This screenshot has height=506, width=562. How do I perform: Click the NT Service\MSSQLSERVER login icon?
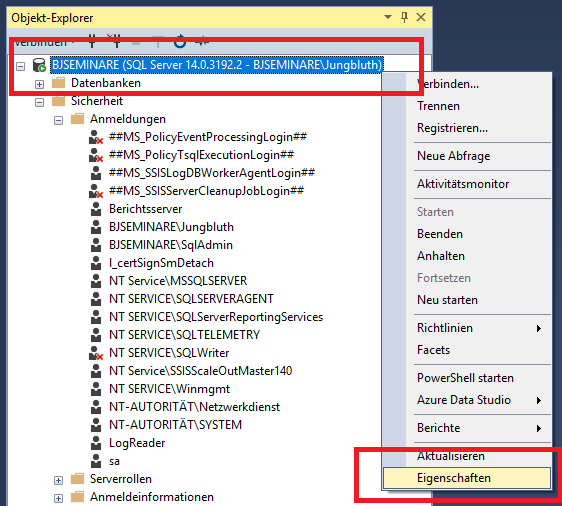click(96, 281)
